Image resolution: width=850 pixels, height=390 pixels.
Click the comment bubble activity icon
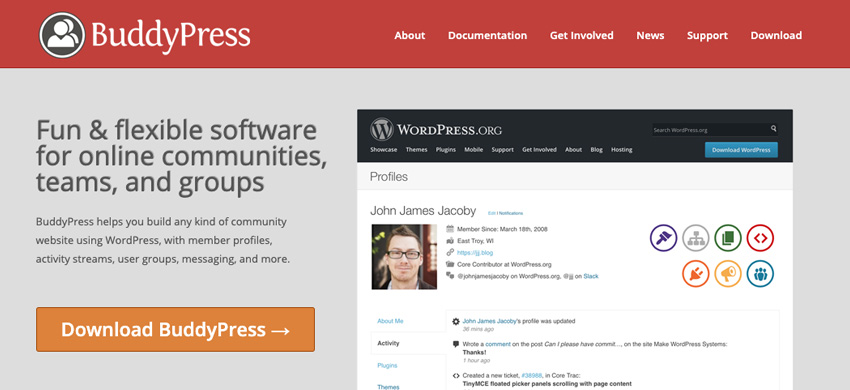click(x=456, y=344)
